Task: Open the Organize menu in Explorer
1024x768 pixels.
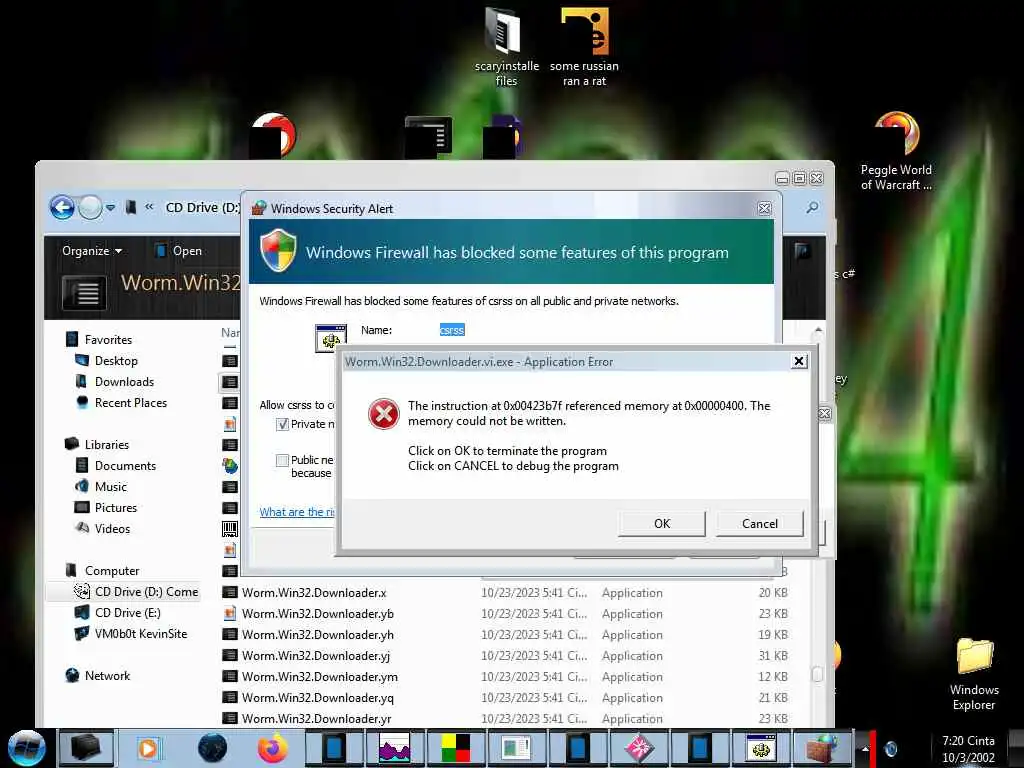Action: point(91,251)
